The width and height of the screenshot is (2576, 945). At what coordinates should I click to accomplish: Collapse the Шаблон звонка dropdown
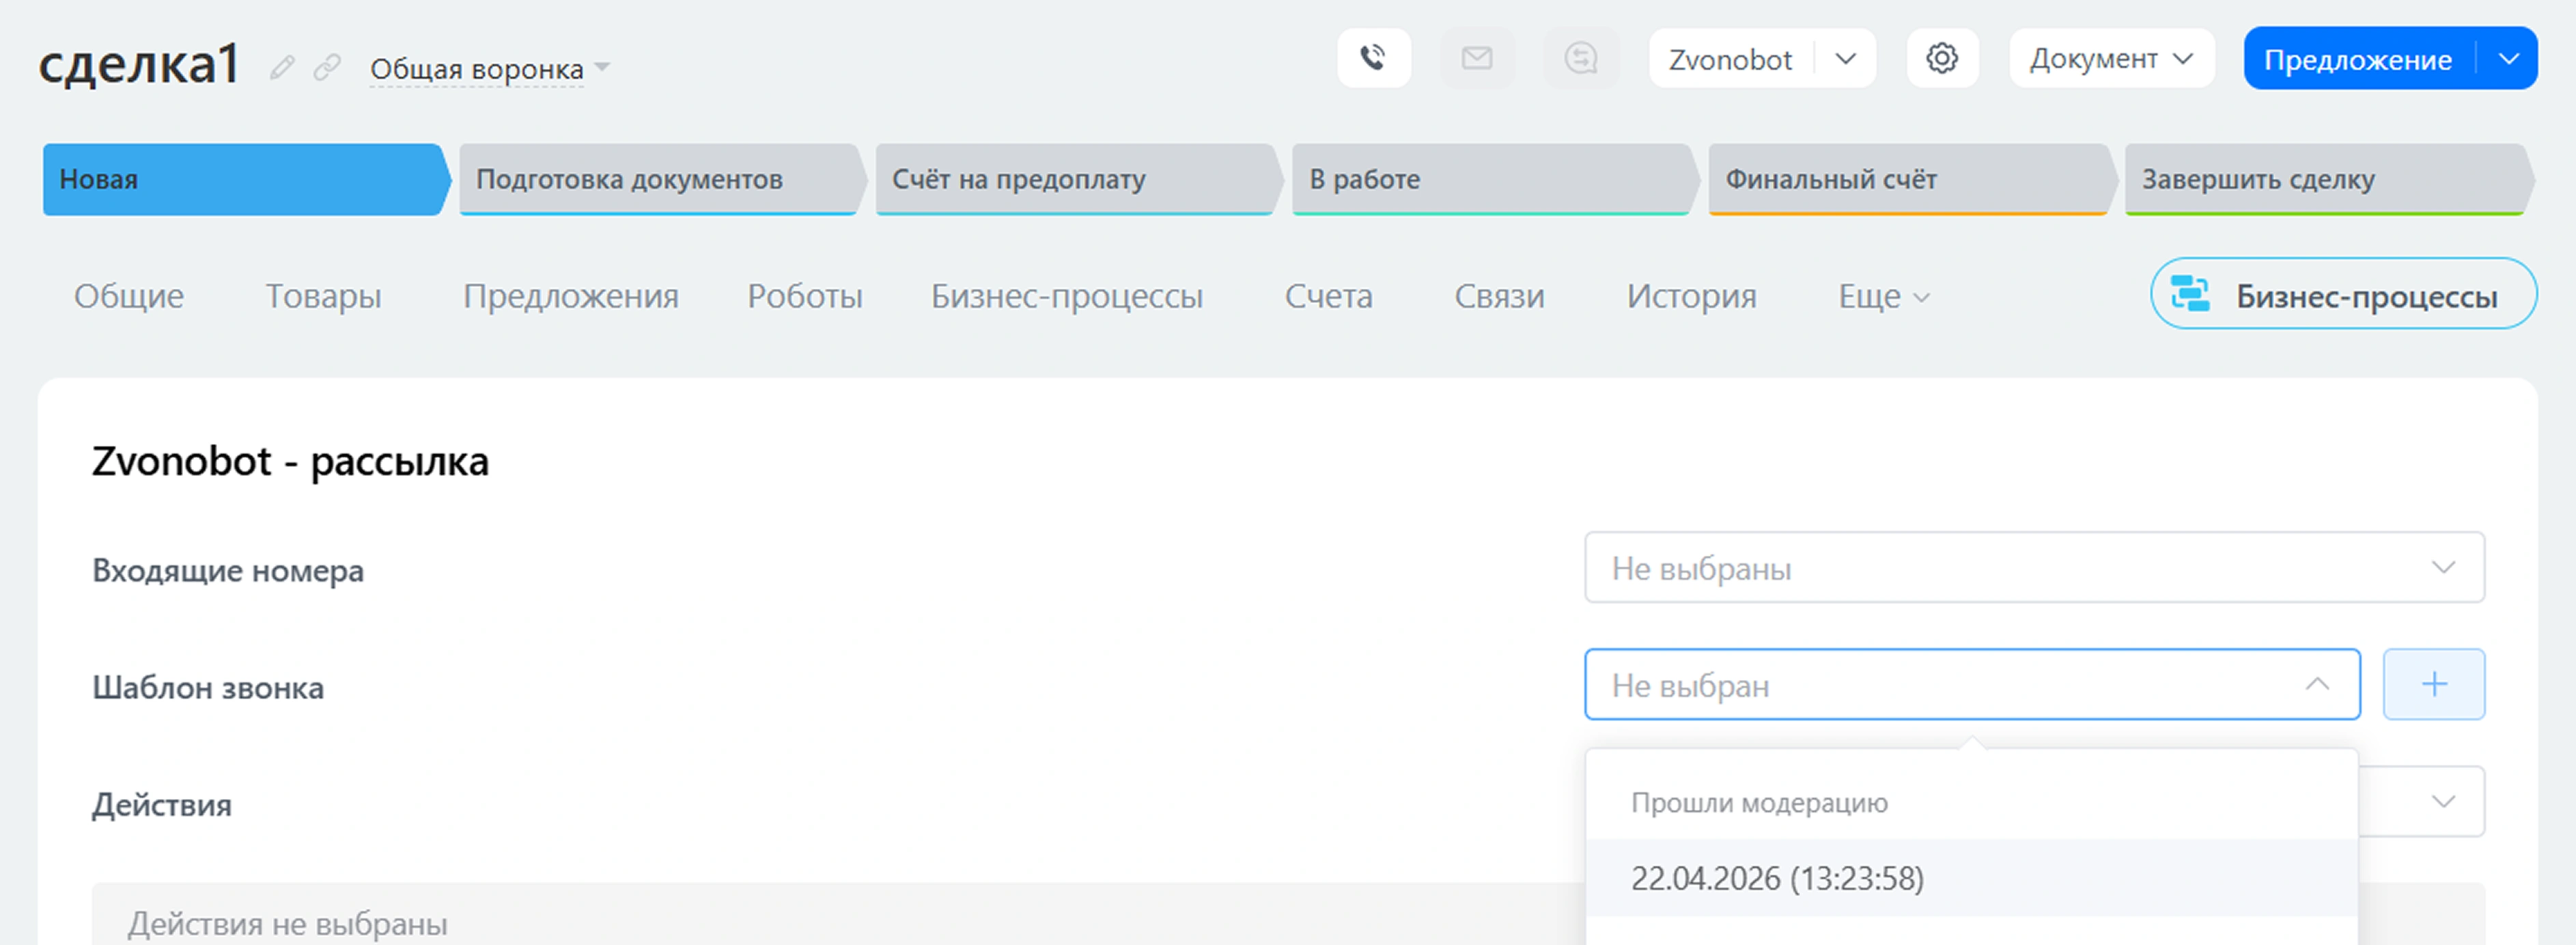(x=1972, y=684)
